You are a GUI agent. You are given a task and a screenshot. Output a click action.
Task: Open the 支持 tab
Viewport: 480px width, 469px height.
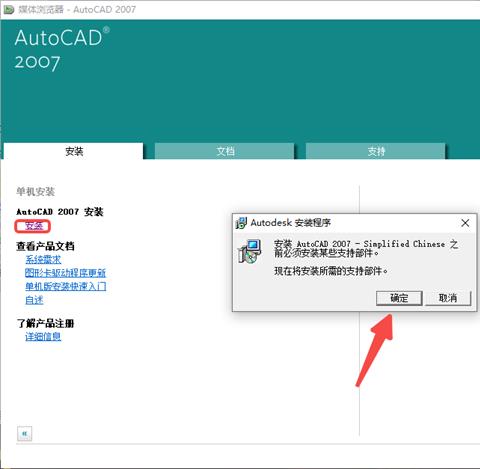[x=376, y=151]
